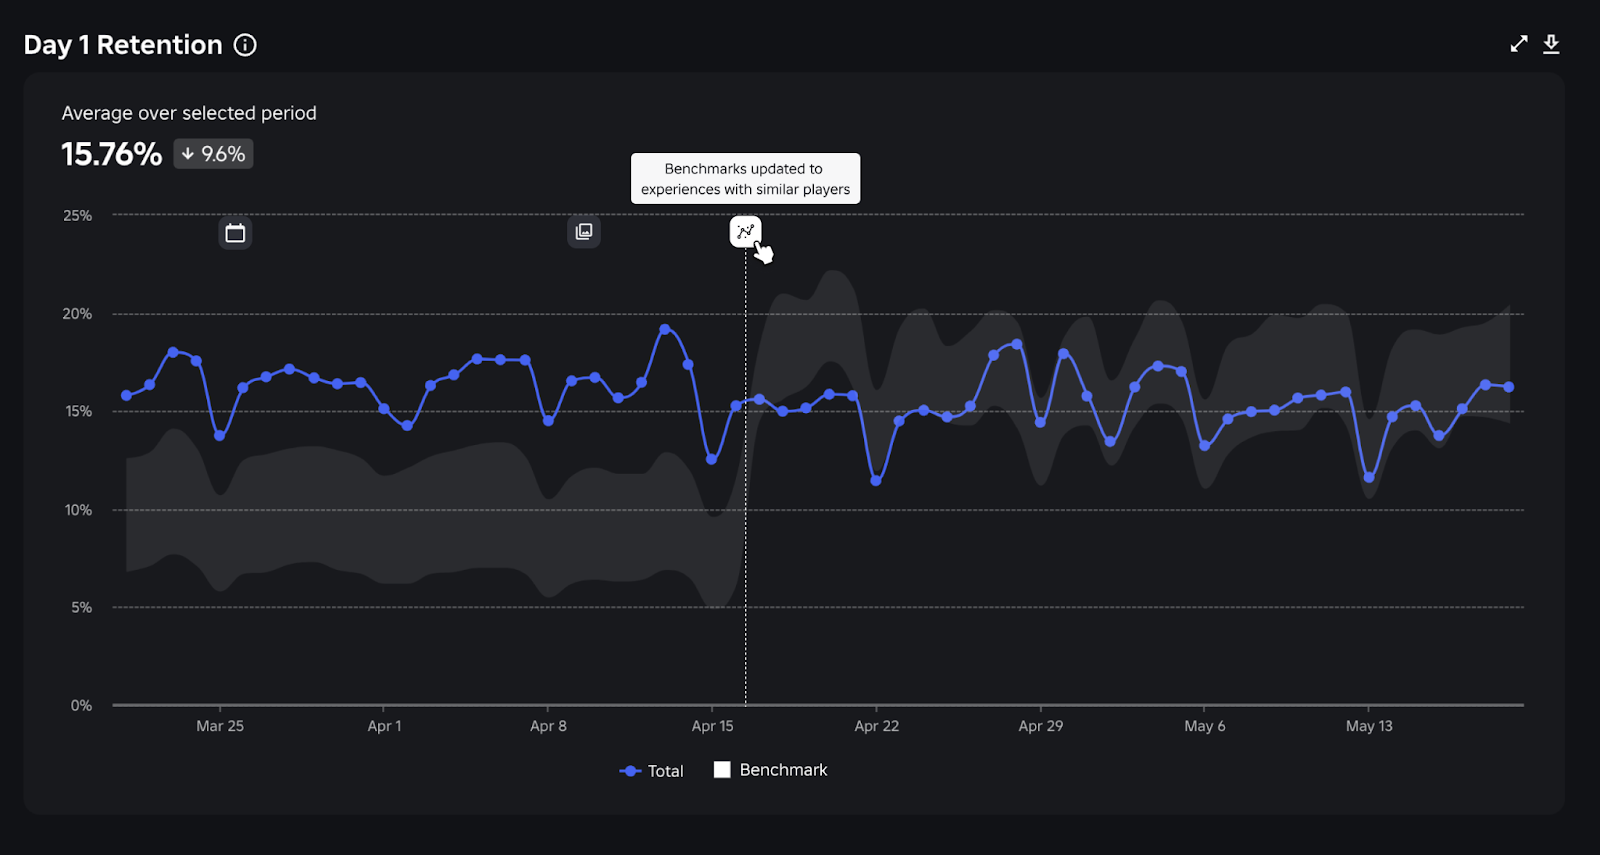
Task: Expand the chart to fullscreen
Action: pos(1519,44)
